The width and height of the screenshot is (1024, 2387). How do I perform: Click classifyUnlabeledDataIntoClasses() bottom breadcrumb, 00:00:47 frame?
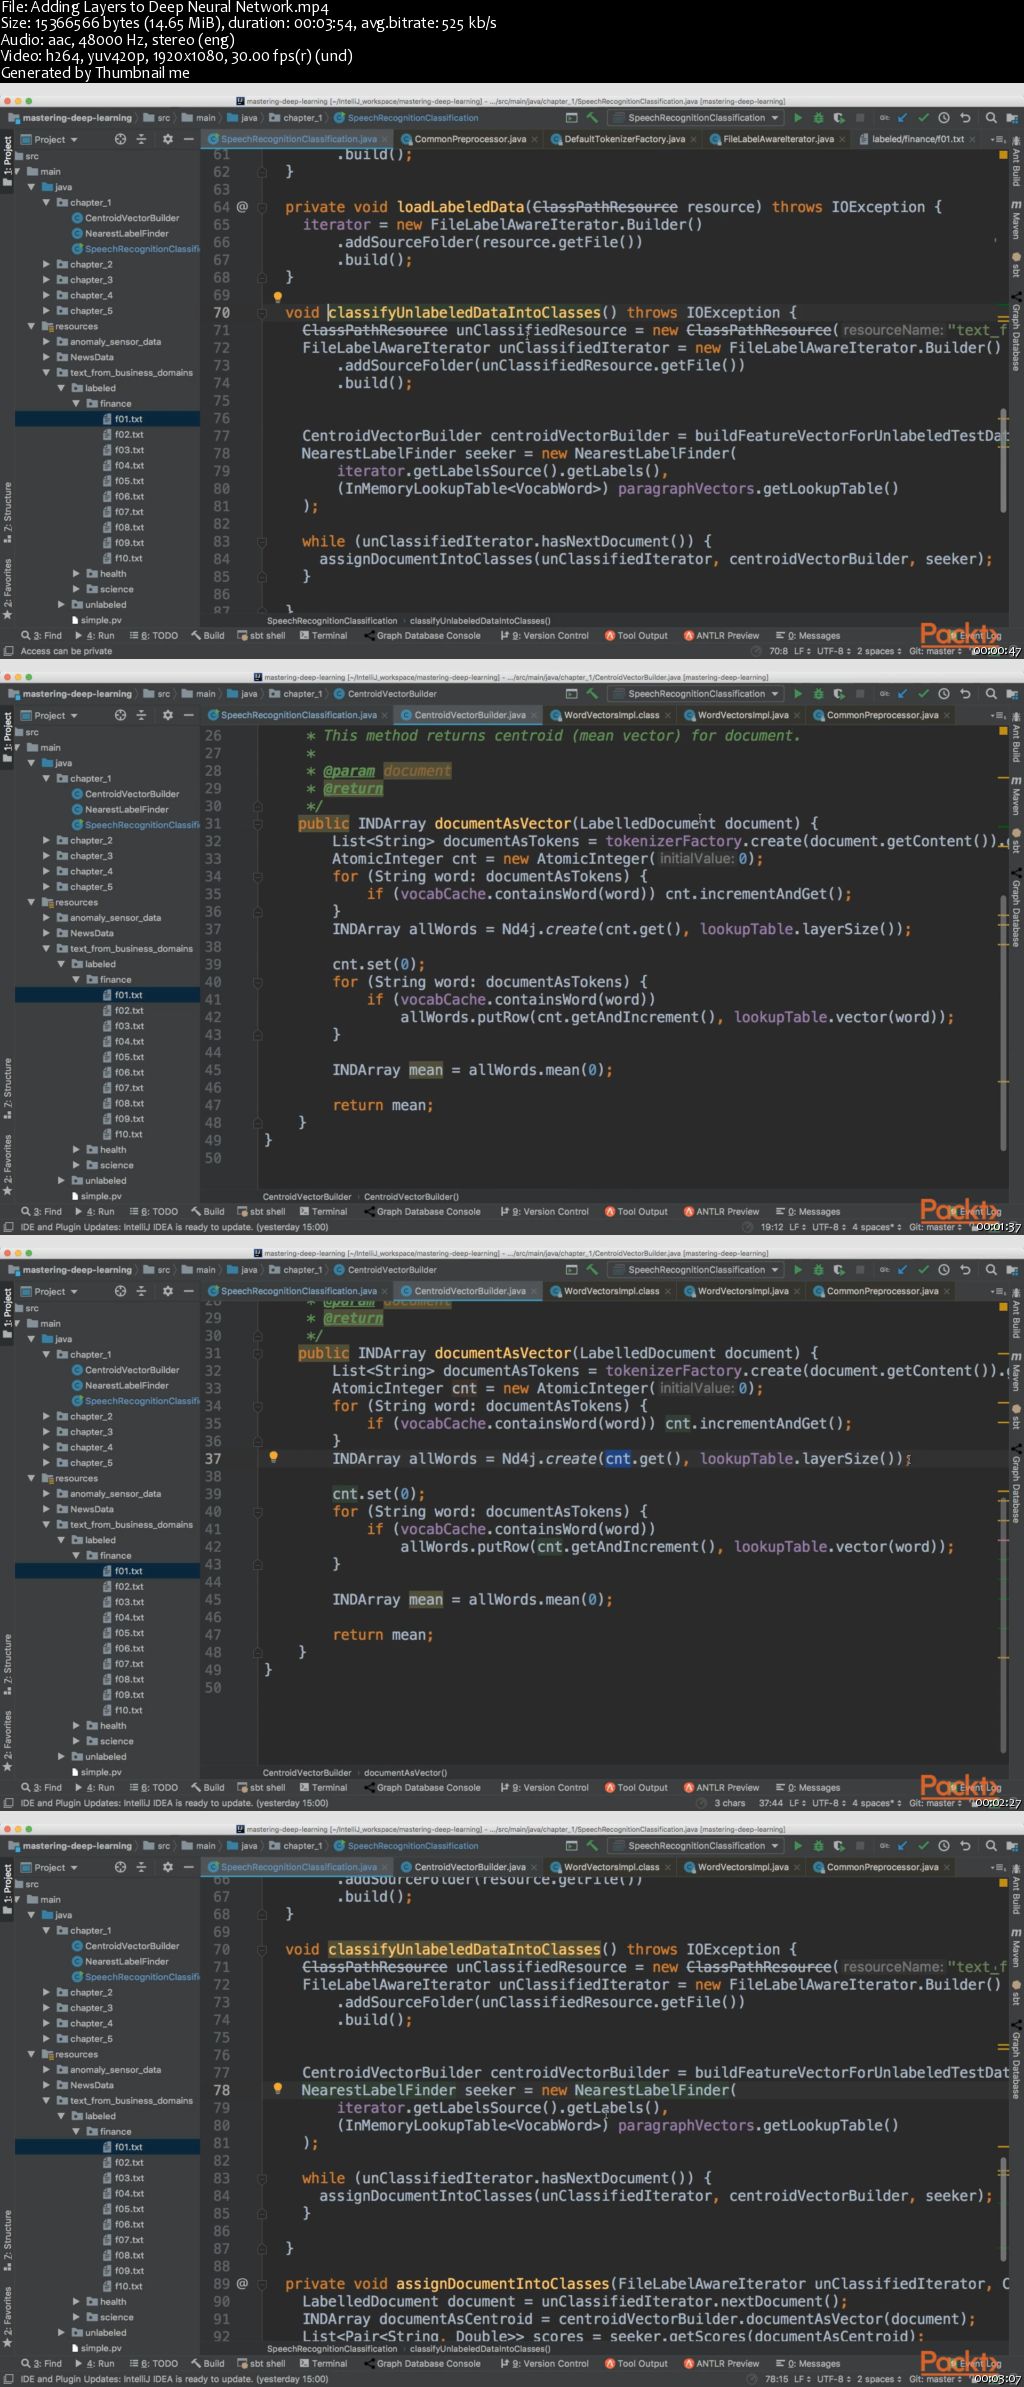(480, 621)
